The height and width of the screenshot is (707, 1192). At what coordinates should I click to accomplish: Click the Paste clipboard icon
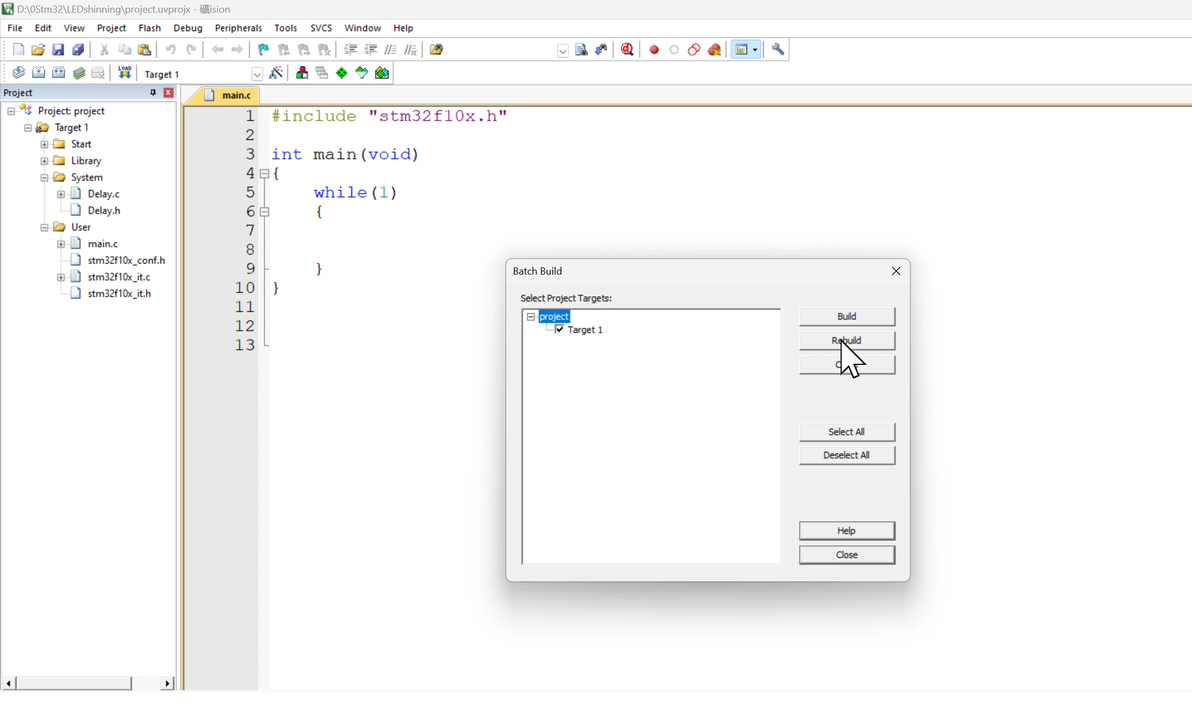coord(144,49)
